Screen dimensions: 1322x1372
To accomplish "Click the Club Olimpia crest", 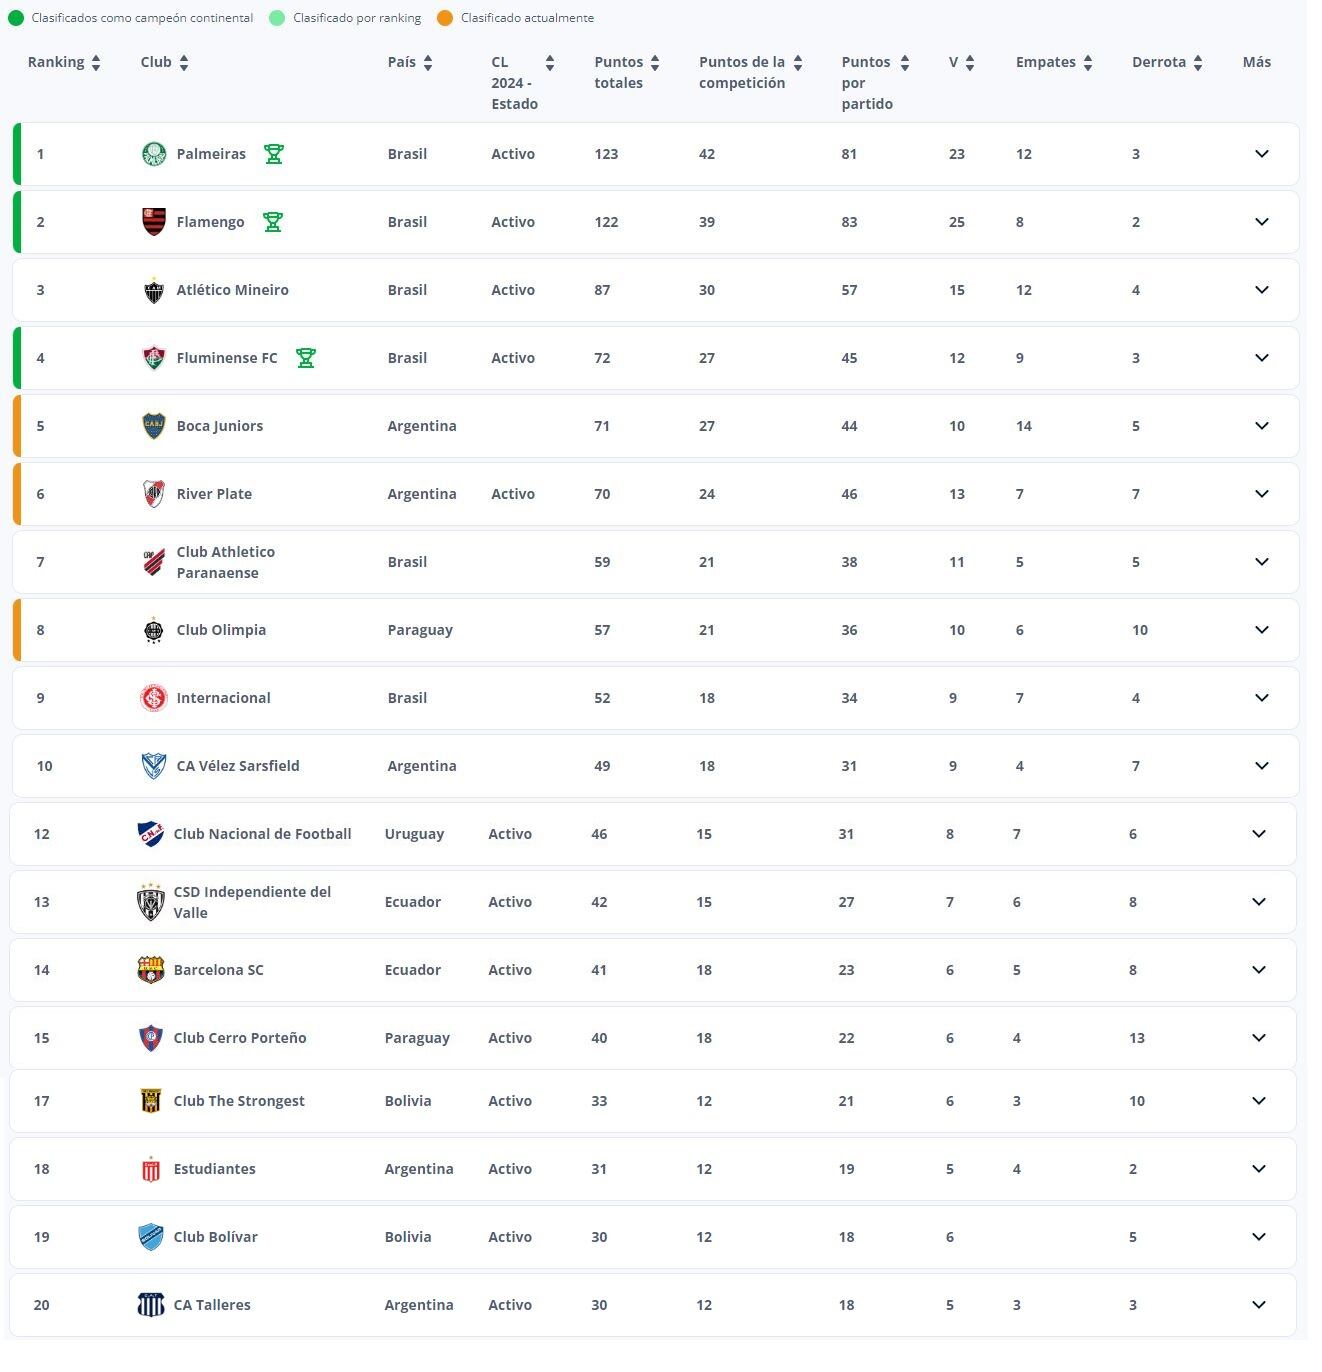I will coord(154,630).
